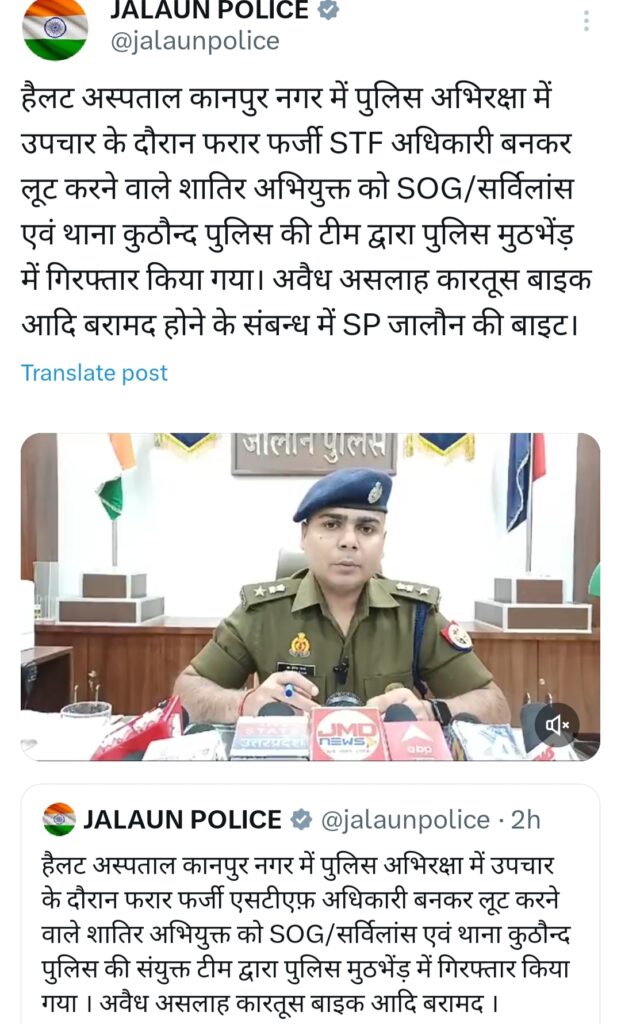Open the quoted post's @jalaunpolice handle
Image resolution: width=621 pixels, height=1024 pixels.
coord(405,820)
